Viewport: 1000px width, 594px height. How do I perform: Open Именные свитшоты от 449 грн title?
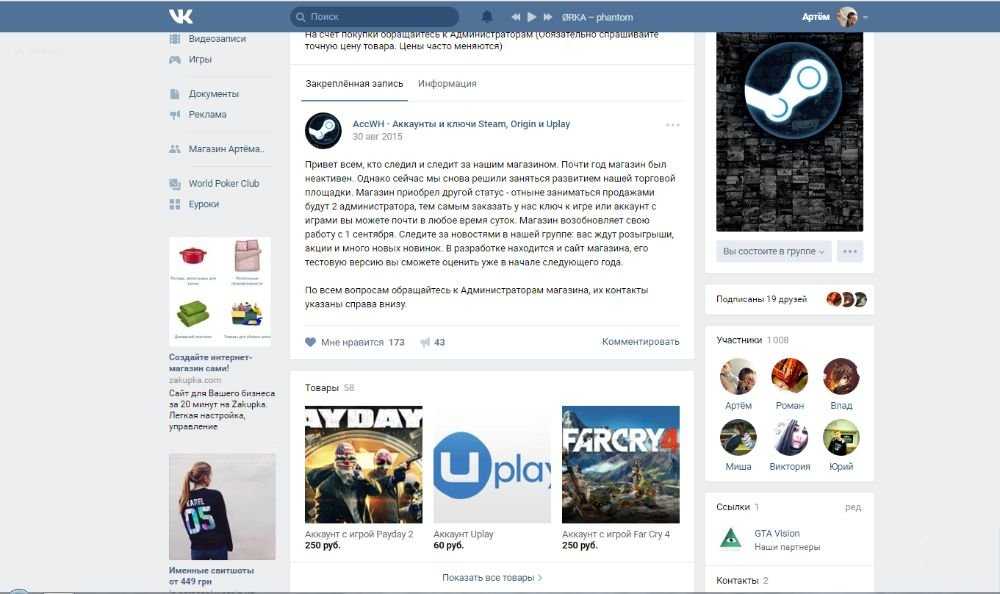tap(212, 575)
